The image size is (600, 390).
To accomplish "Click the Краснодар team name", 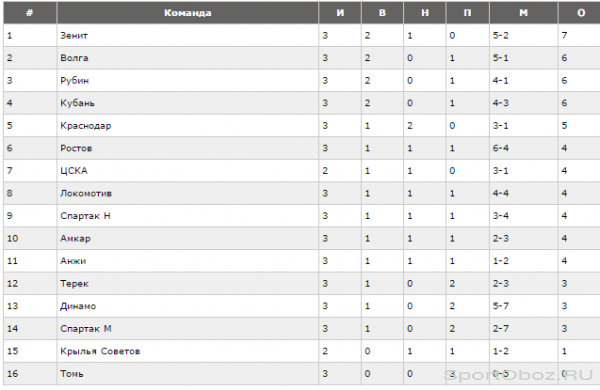I will tap(86, 126).
